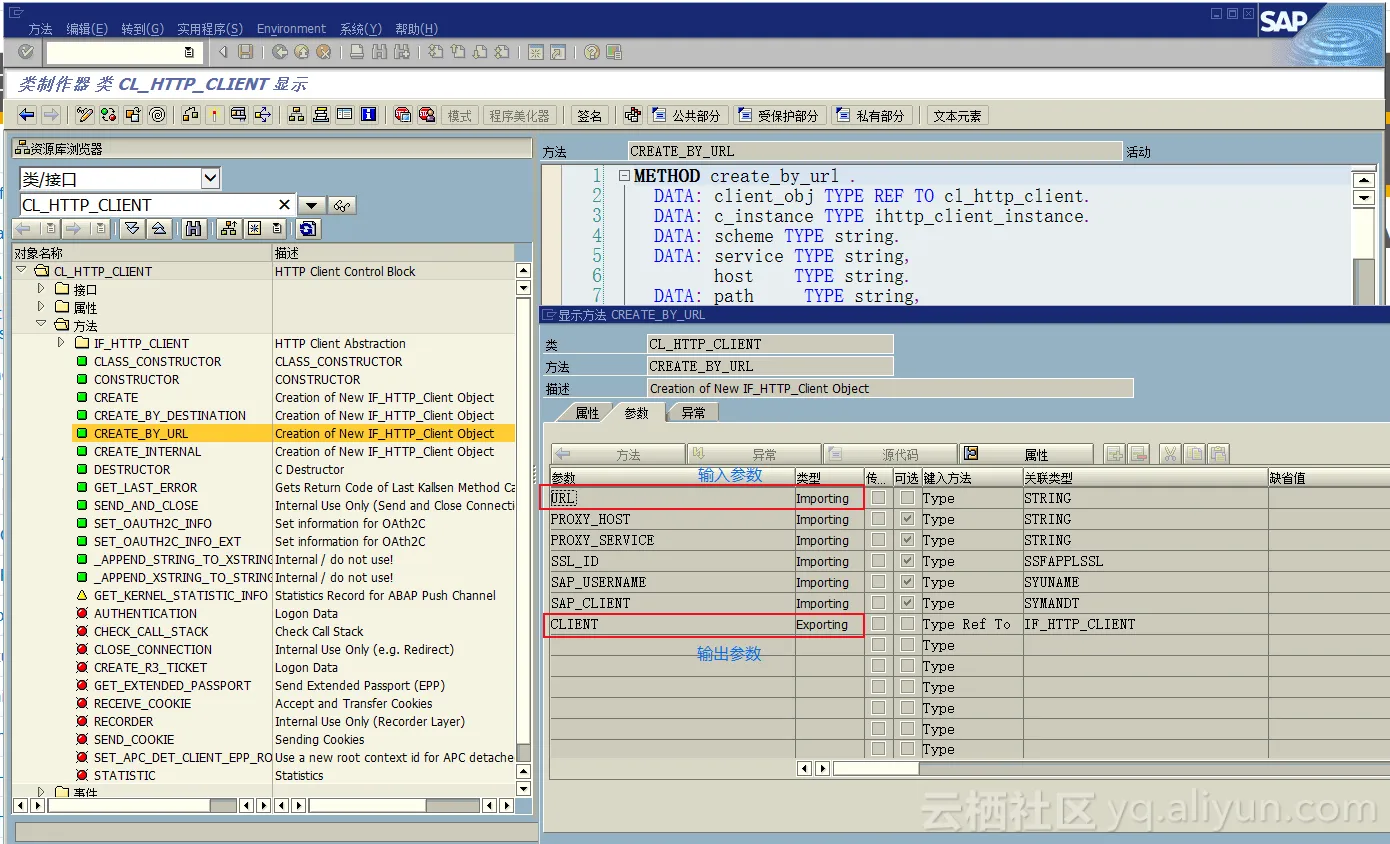Toggle the Optional checkbox for SAP_USERNAME

(907, 582)
